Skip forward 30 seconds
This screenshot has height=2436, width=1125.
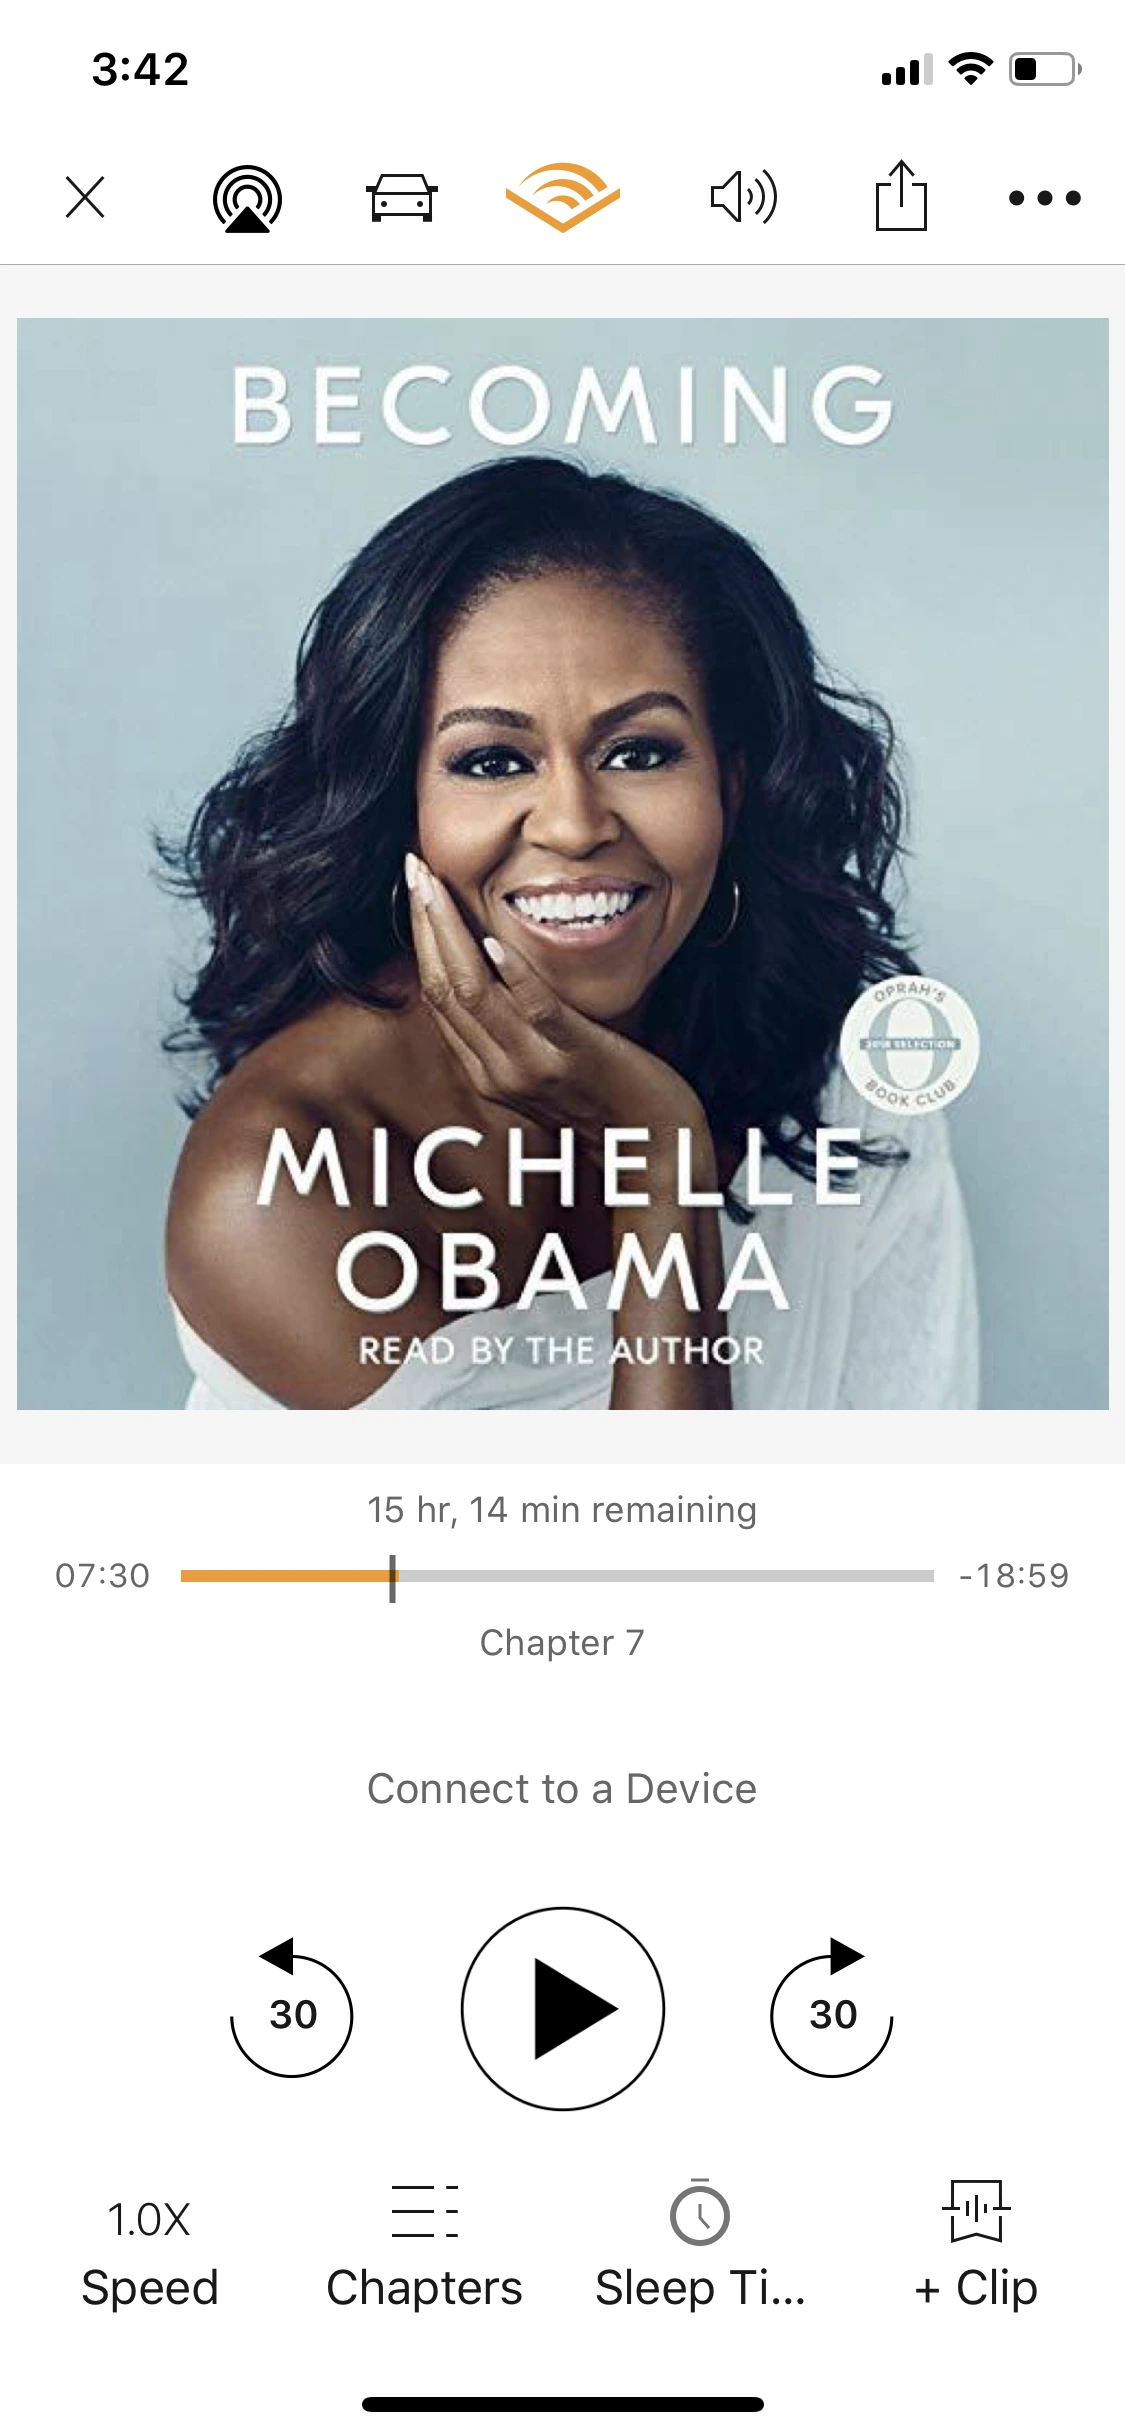pyautogui.click(x=832, y=2009)
